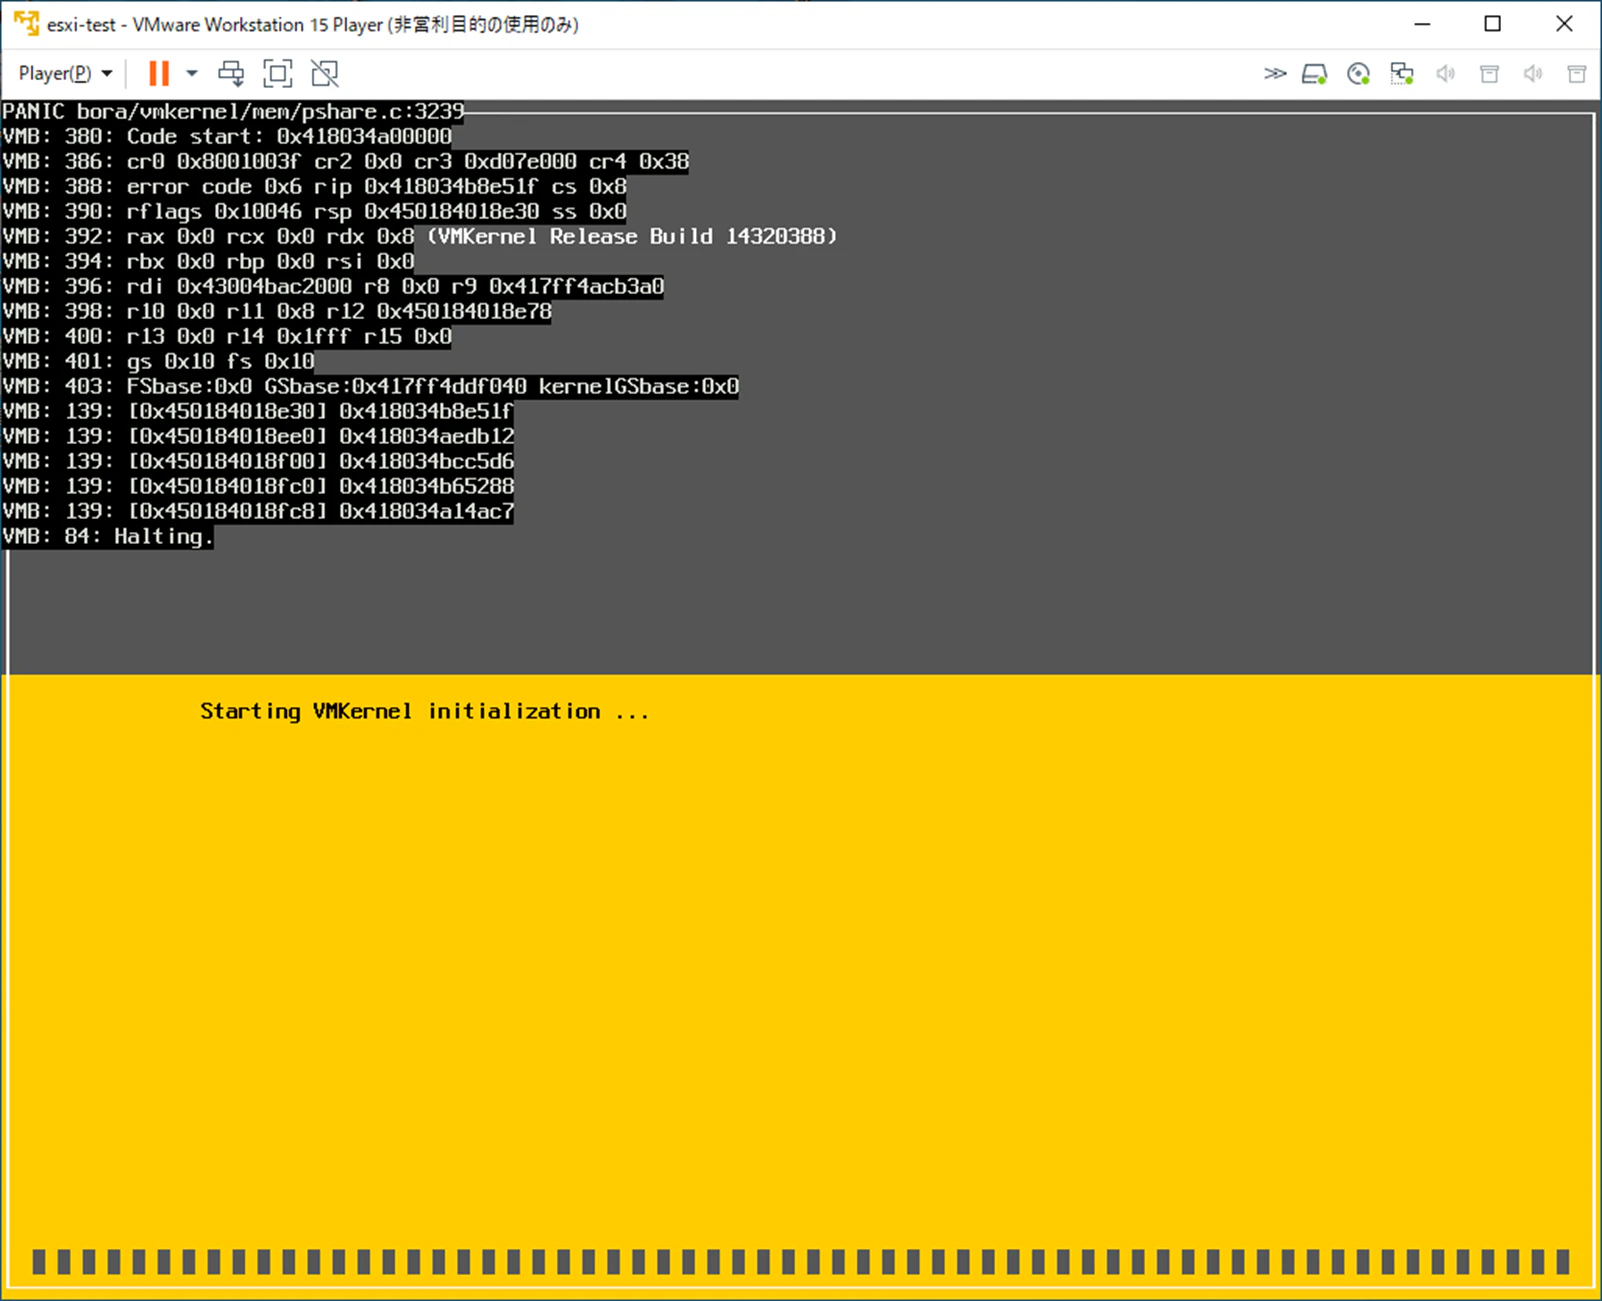This screenshot has height=1301, width=1602.
Task: Expand the power options arrow beside pause
Action: coord(192,73)
